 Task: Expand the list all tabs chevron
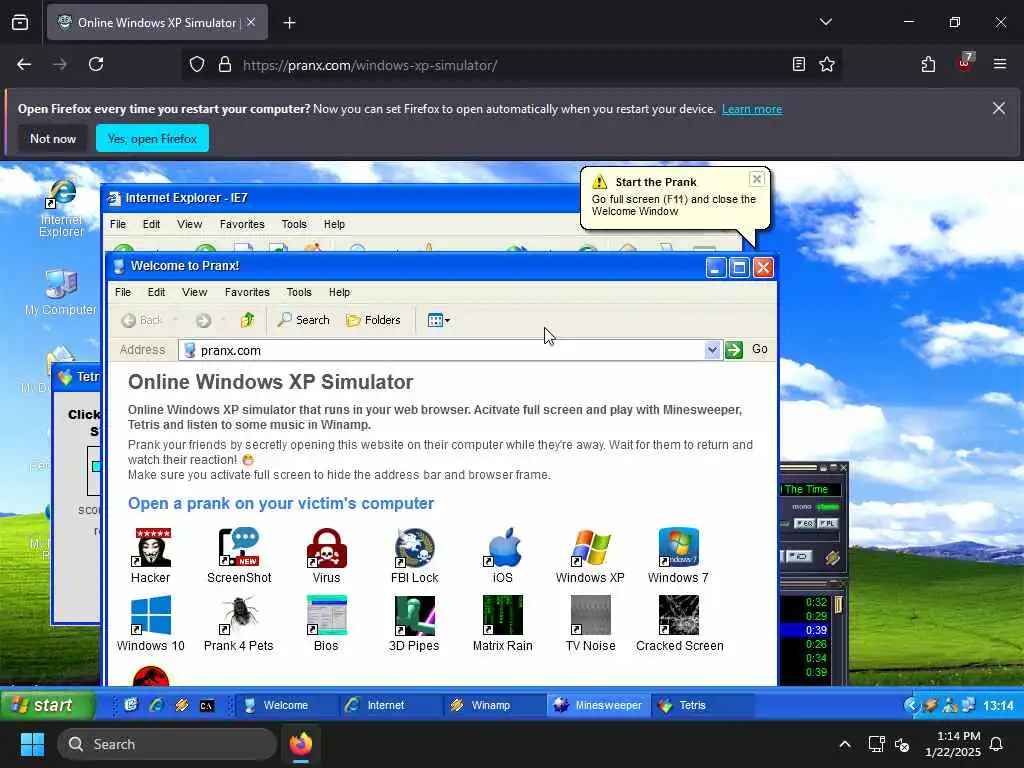click(825, 22)
